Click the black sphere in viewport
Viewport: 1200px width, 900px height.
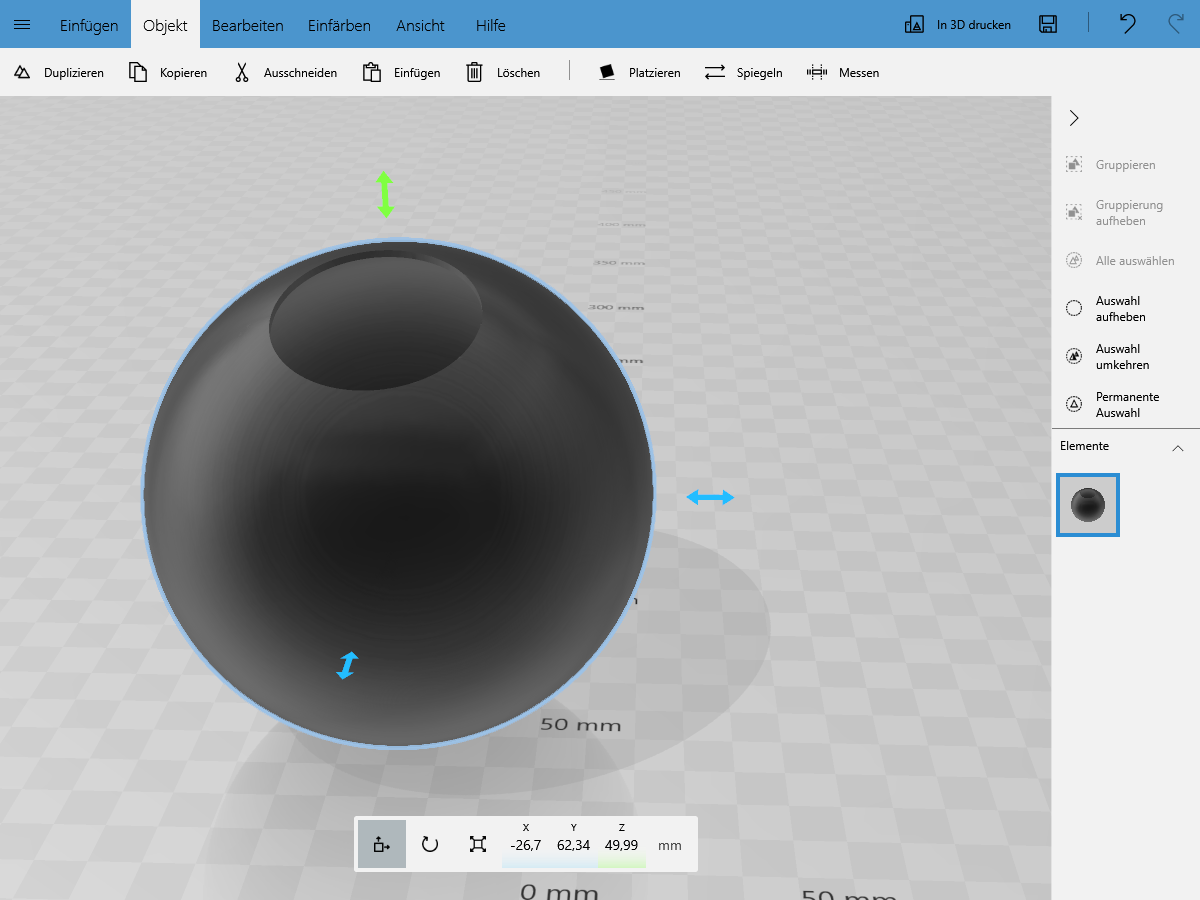tap(398, 493)
